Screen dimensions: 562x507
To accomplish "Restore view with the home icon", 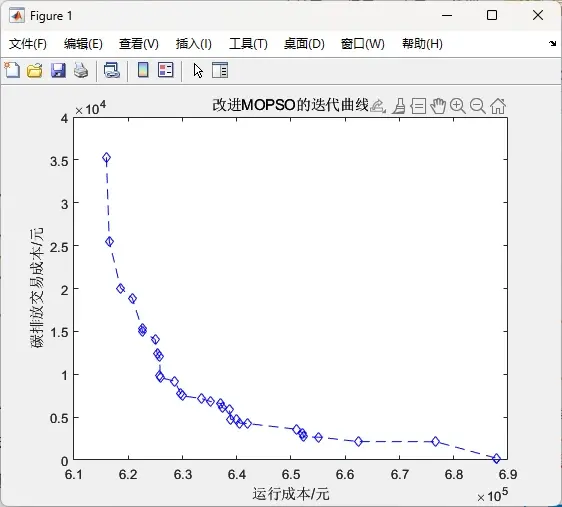I will (498, 106).
